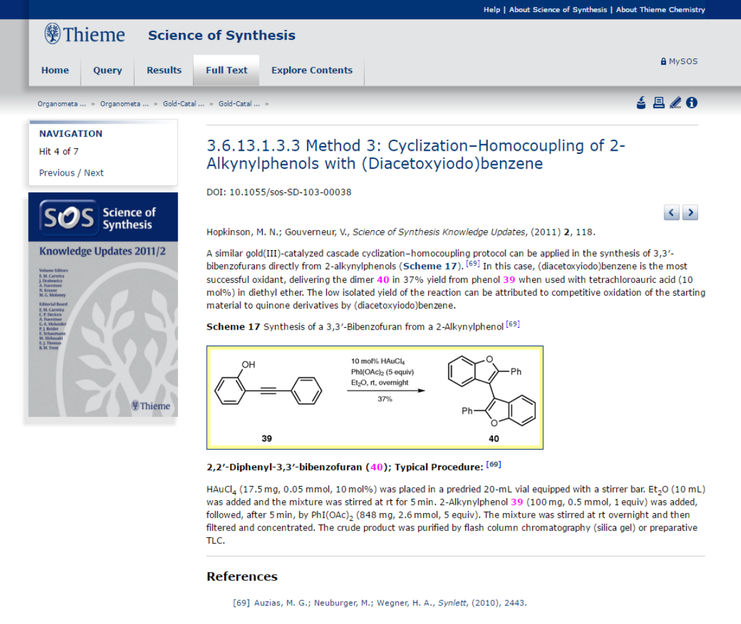
Task: Open MySOS lock login link
Action: (679, 61)
